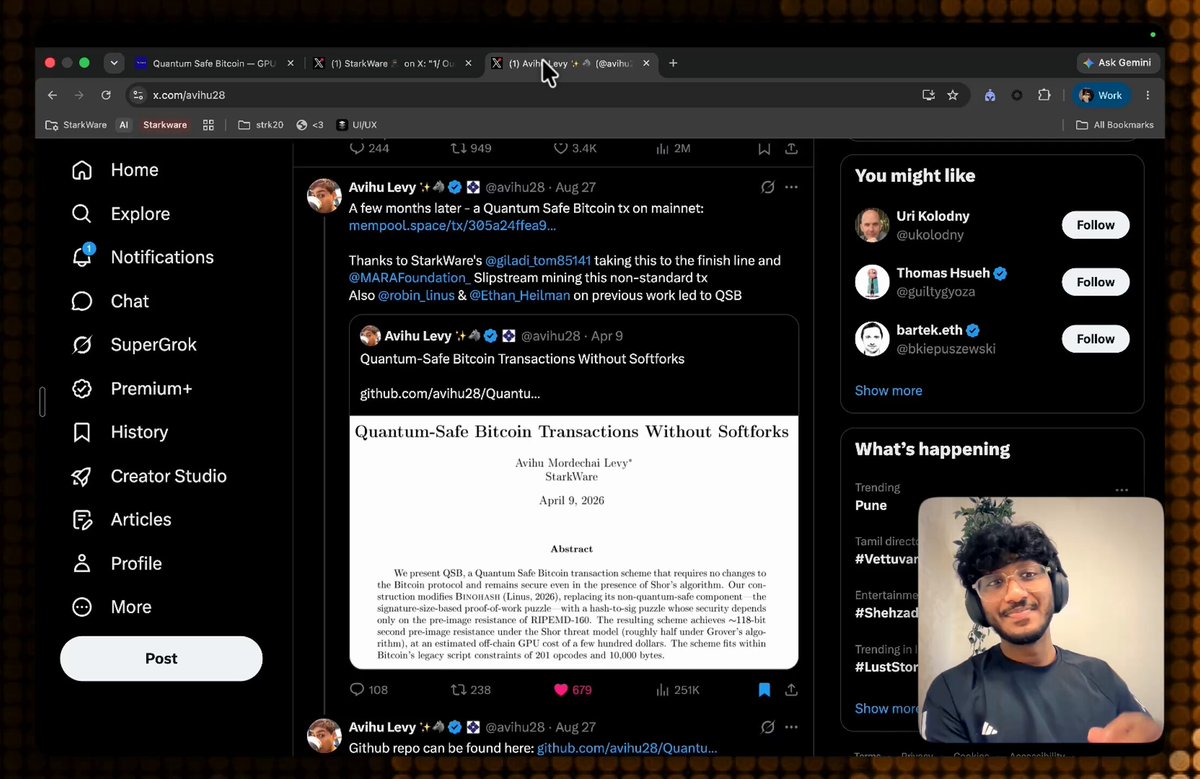Screen dimensions: 1200x779
Task: Open the tab search dropdown chevron
Action: [114, 63]
